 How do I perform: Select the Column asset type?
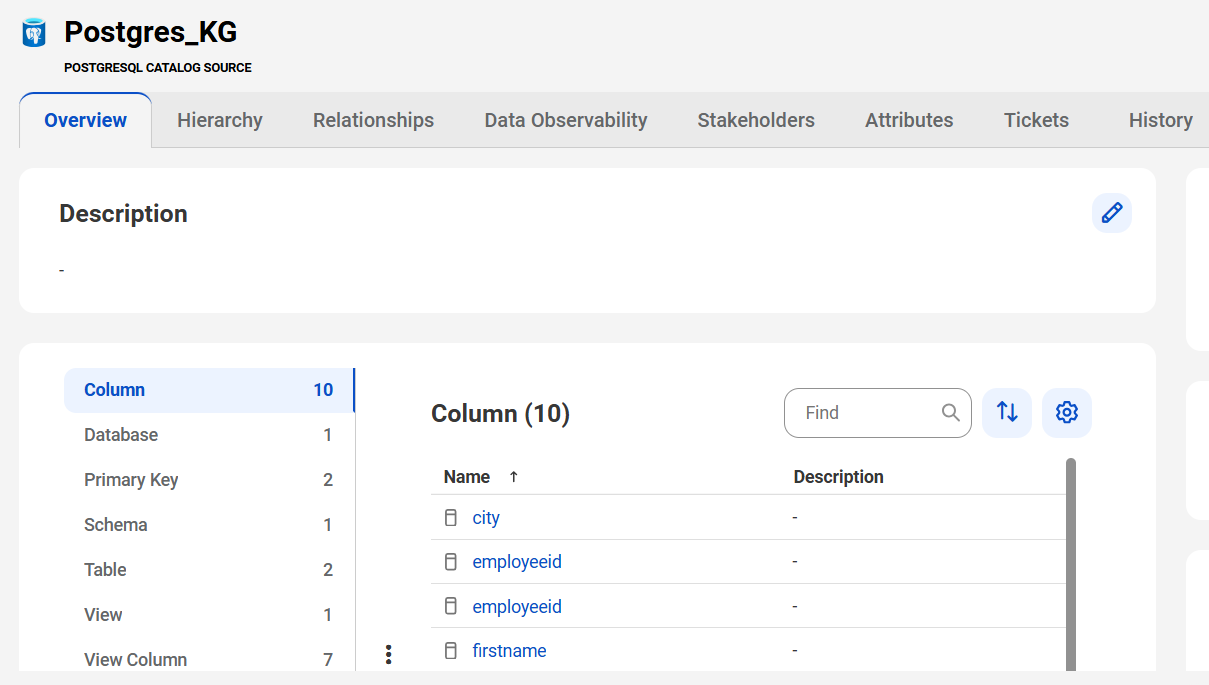tap(208, 390)
